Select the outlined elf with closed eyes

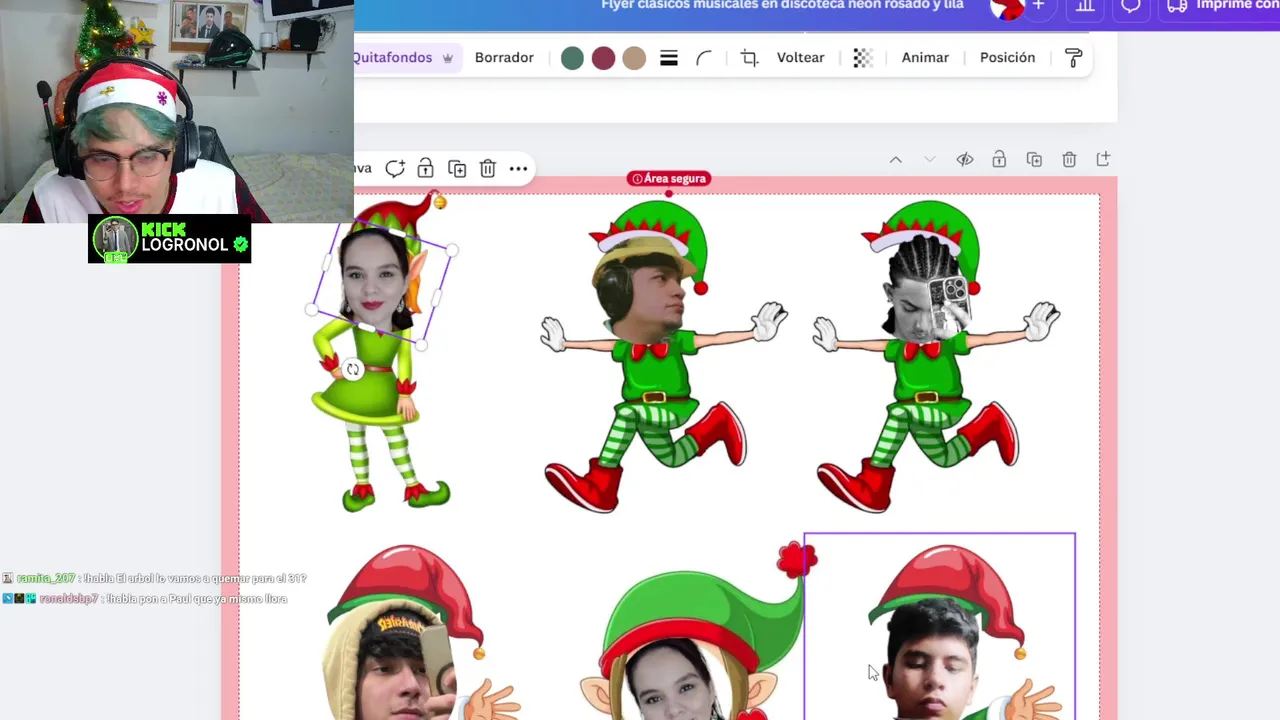[940, 627]
